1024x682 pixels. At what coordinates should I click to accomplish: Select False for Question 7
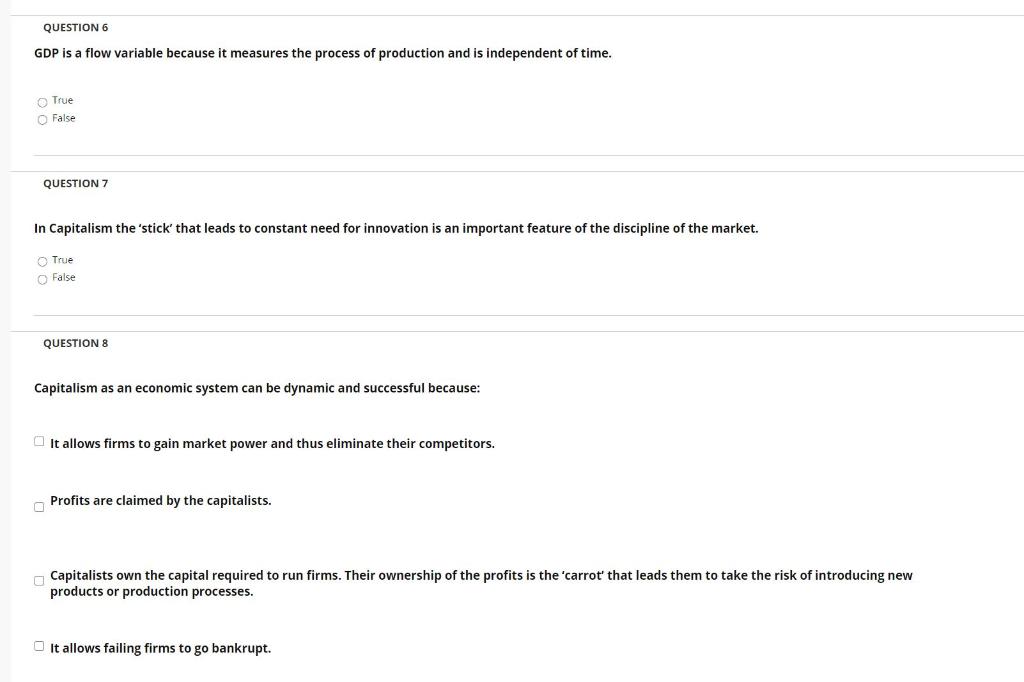(x=42, y=278)
